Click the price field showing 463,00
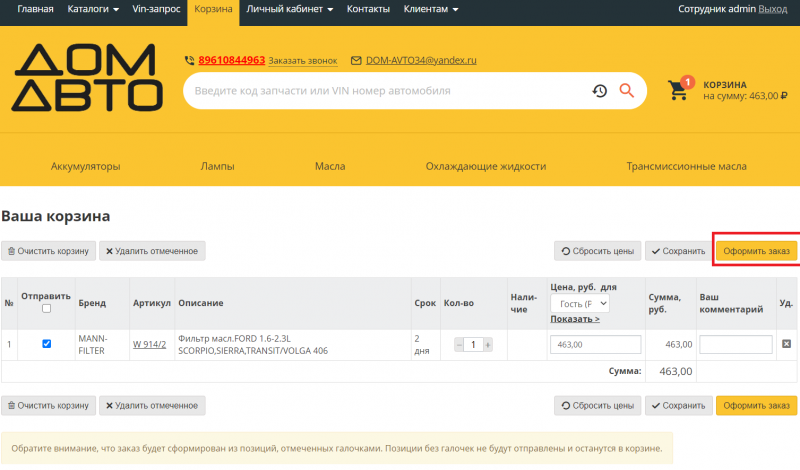 [595, 344]
